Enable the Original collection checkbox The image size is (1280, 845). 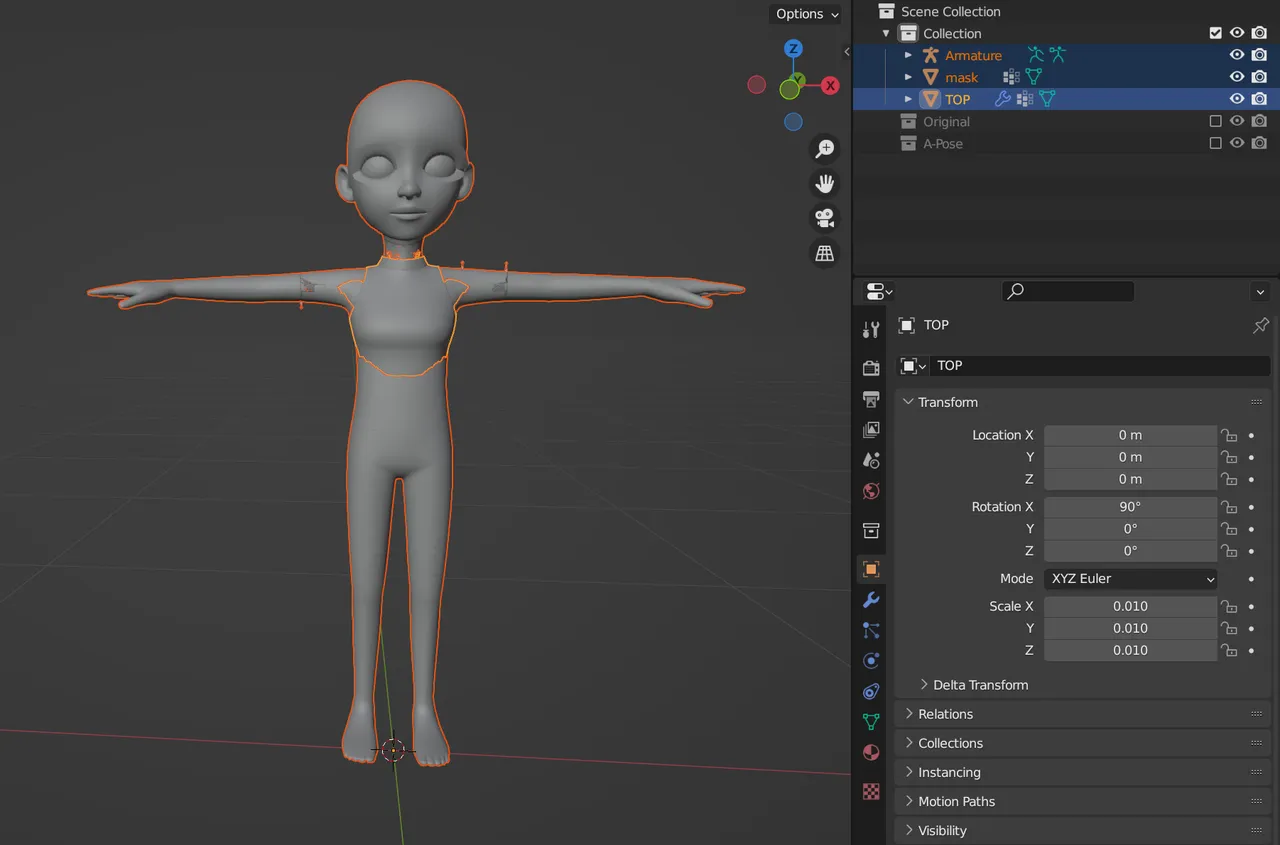click(x=1215, y=121)
